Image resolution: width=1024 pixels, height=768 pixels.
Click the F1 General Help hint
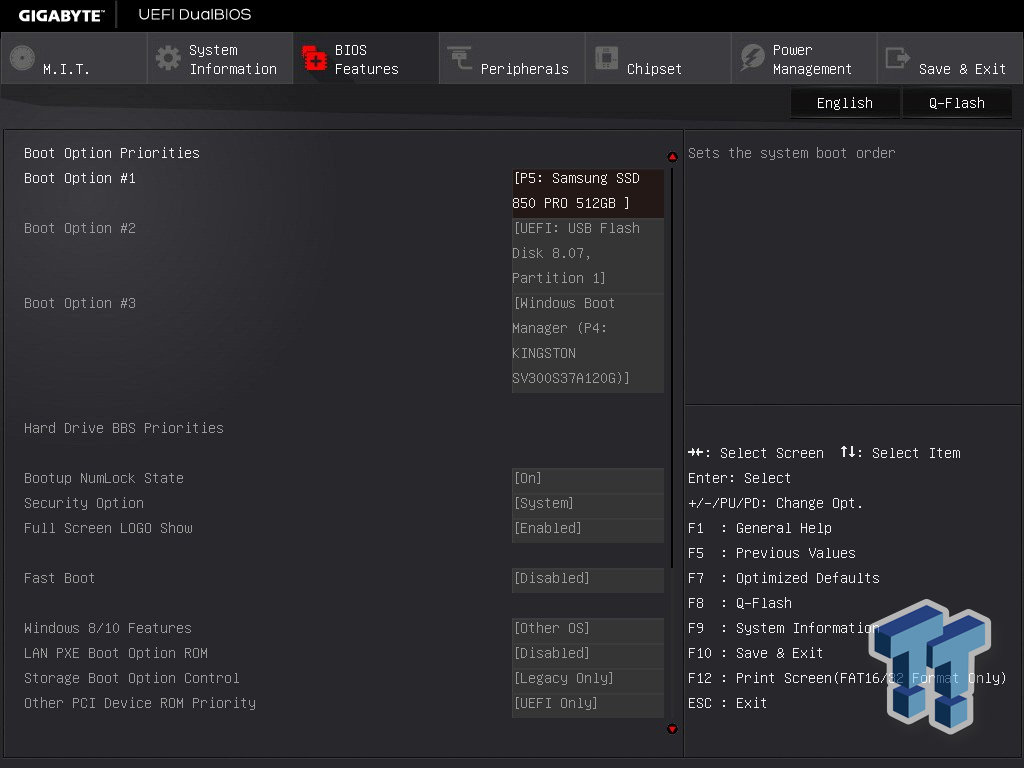[x=760, y=528]
